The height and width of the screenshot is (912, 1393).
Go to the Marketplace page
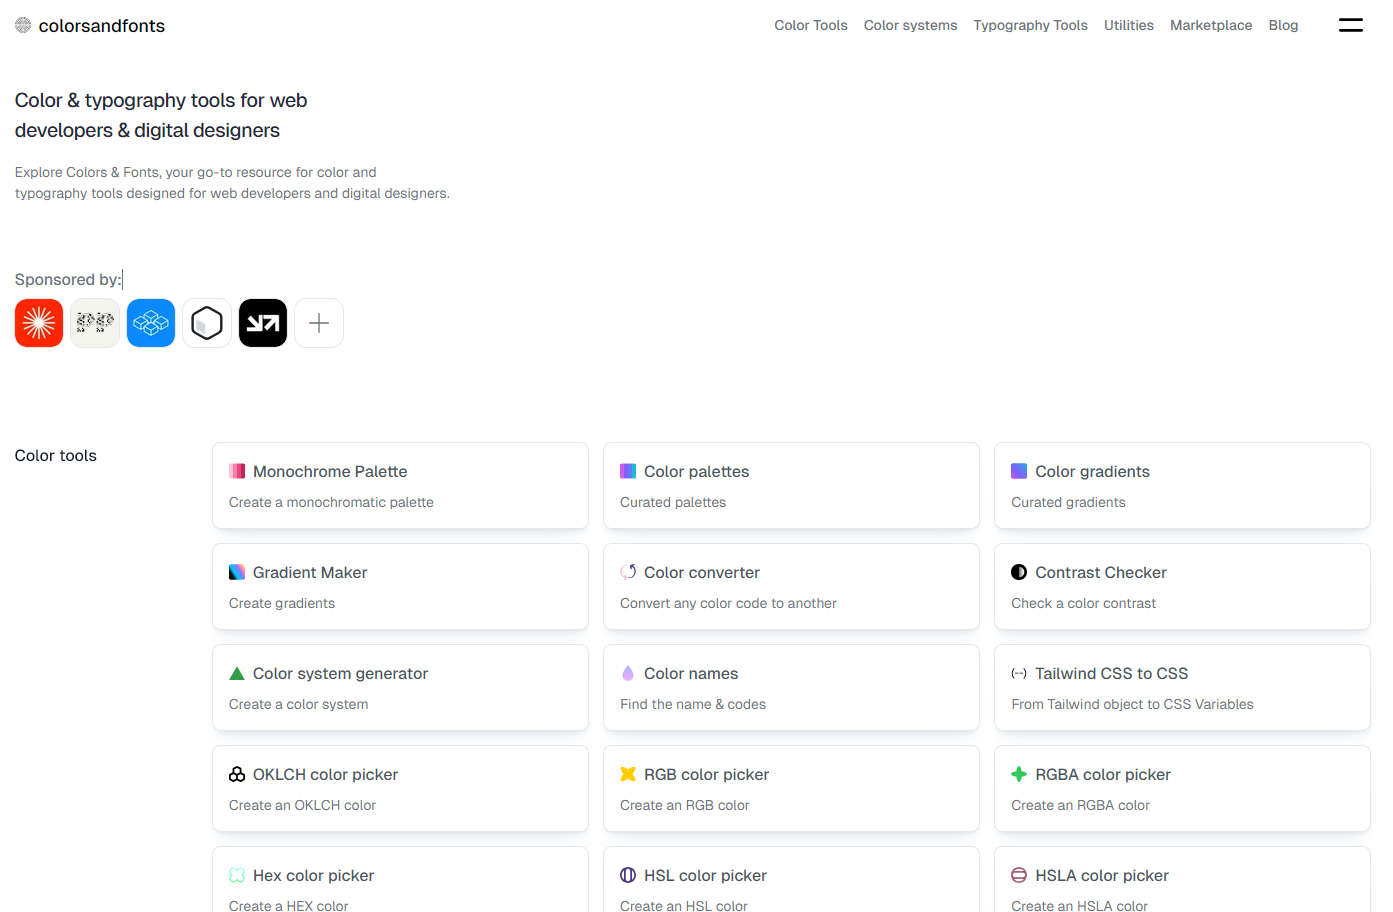point(1211,25)
